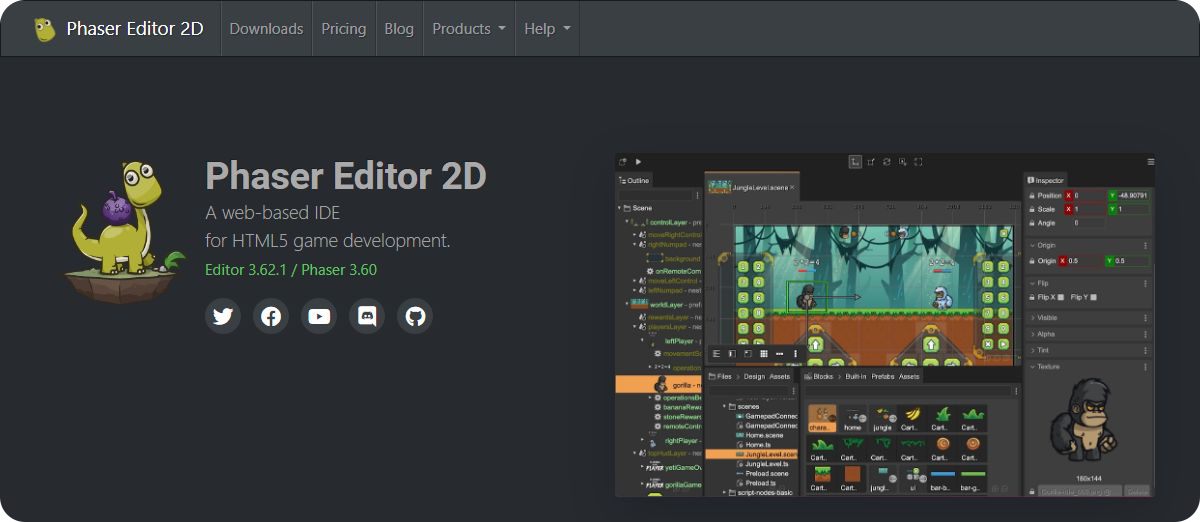Open the Outline panel filter three-dot menu

tap(697, 195)
